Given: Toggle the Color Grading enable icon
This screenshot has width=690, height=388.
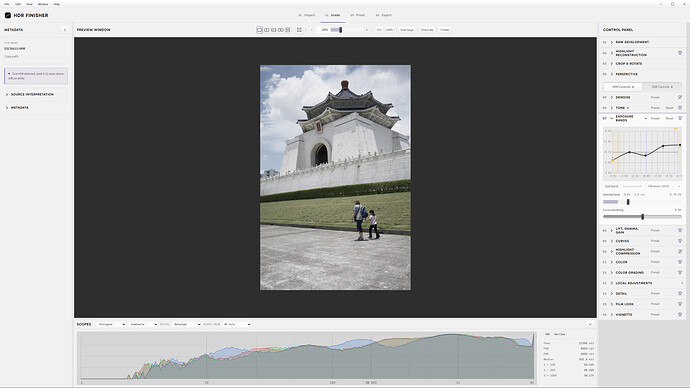Looking at the screenshot, I should pos(680,273).
